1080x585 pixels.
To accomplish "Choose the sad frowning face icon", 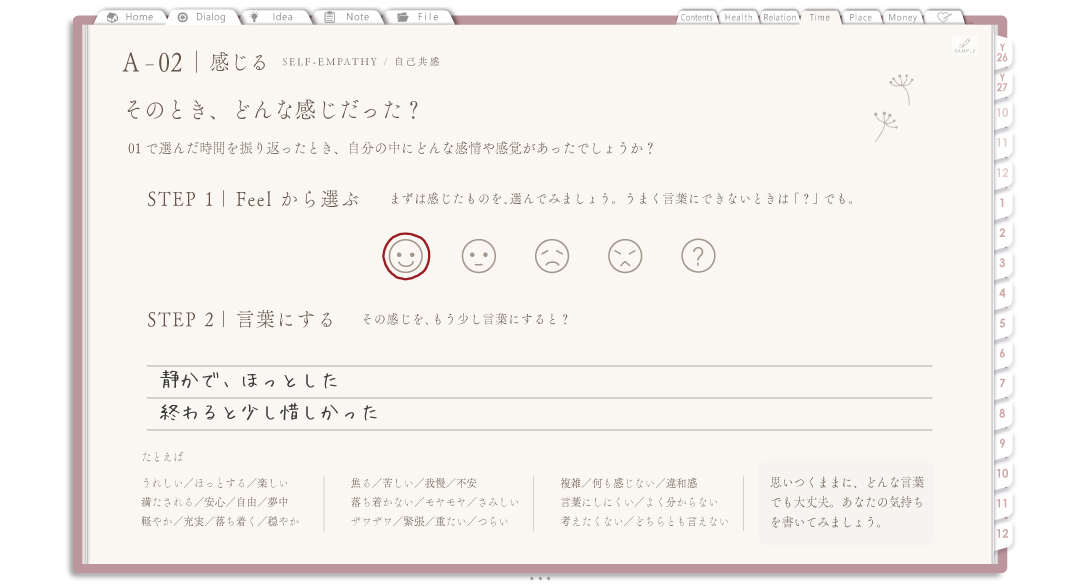I will [x=552, y=256].
